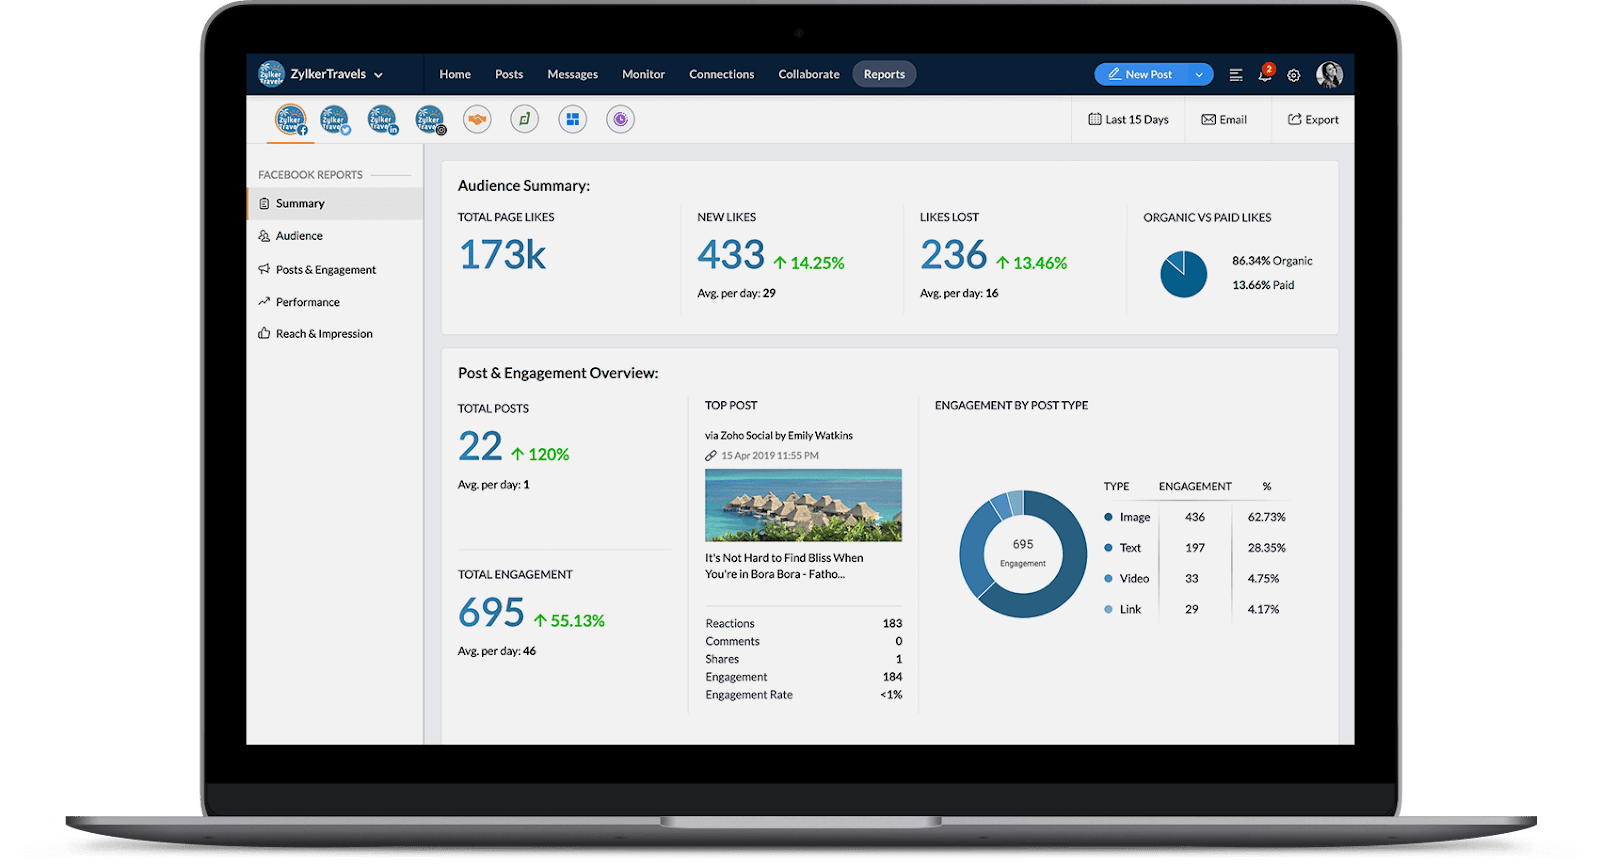Screen dimensions: 1600x865
Task: Open the Last 15 Days date range selector
Action: pyautogui.click(x=1128, y=119)
